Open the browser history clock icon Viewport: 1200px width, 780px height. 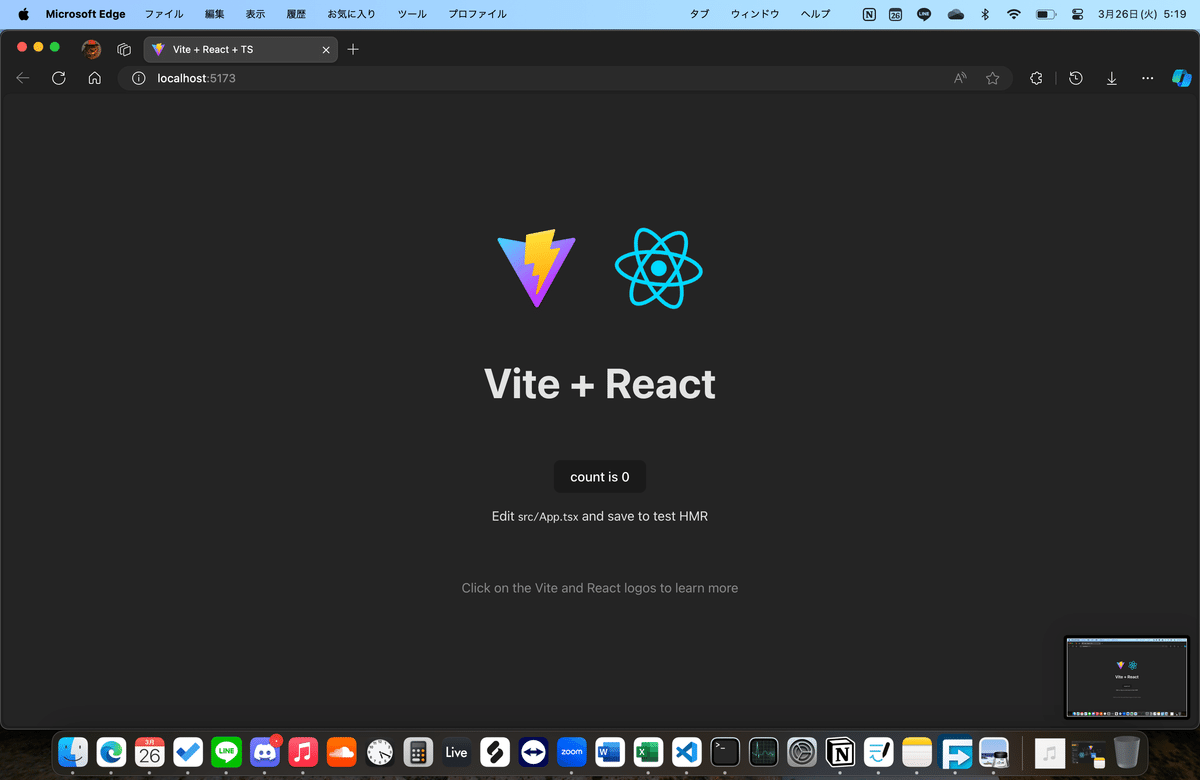coord(1076,78)
